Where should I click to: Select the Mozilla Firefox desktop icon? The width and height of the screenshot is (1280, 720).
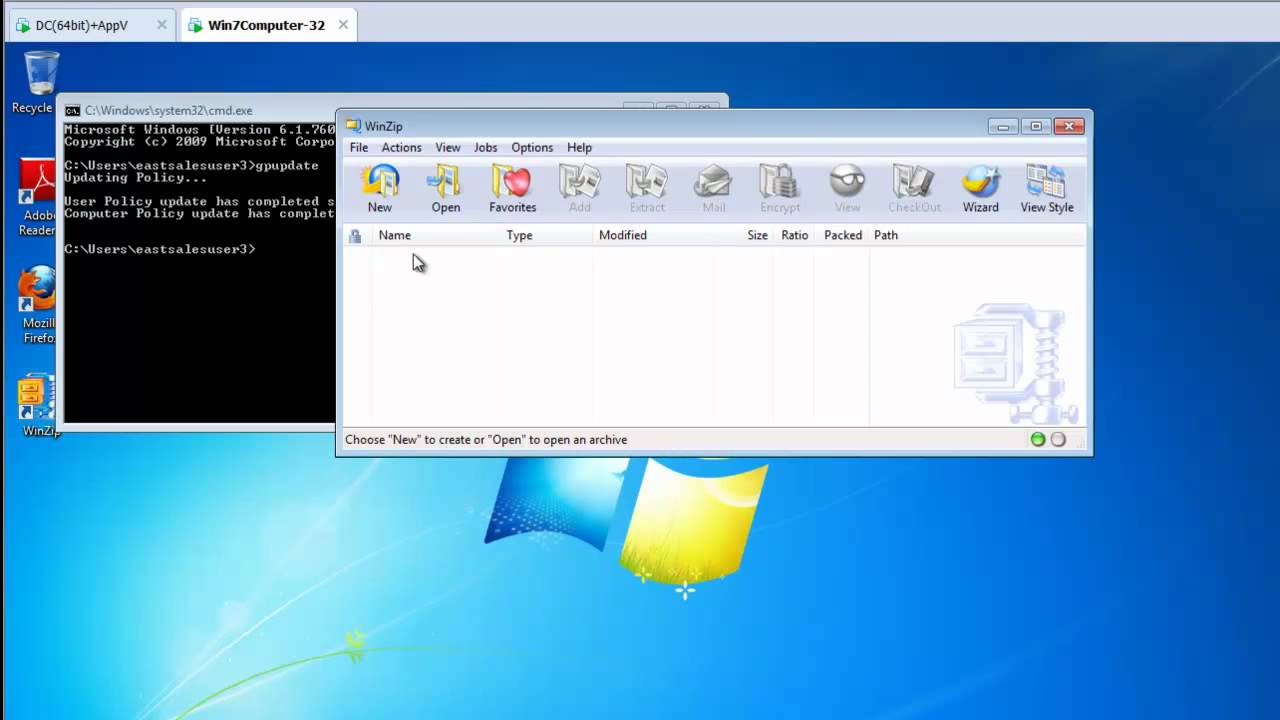click(x=38, y=305)
